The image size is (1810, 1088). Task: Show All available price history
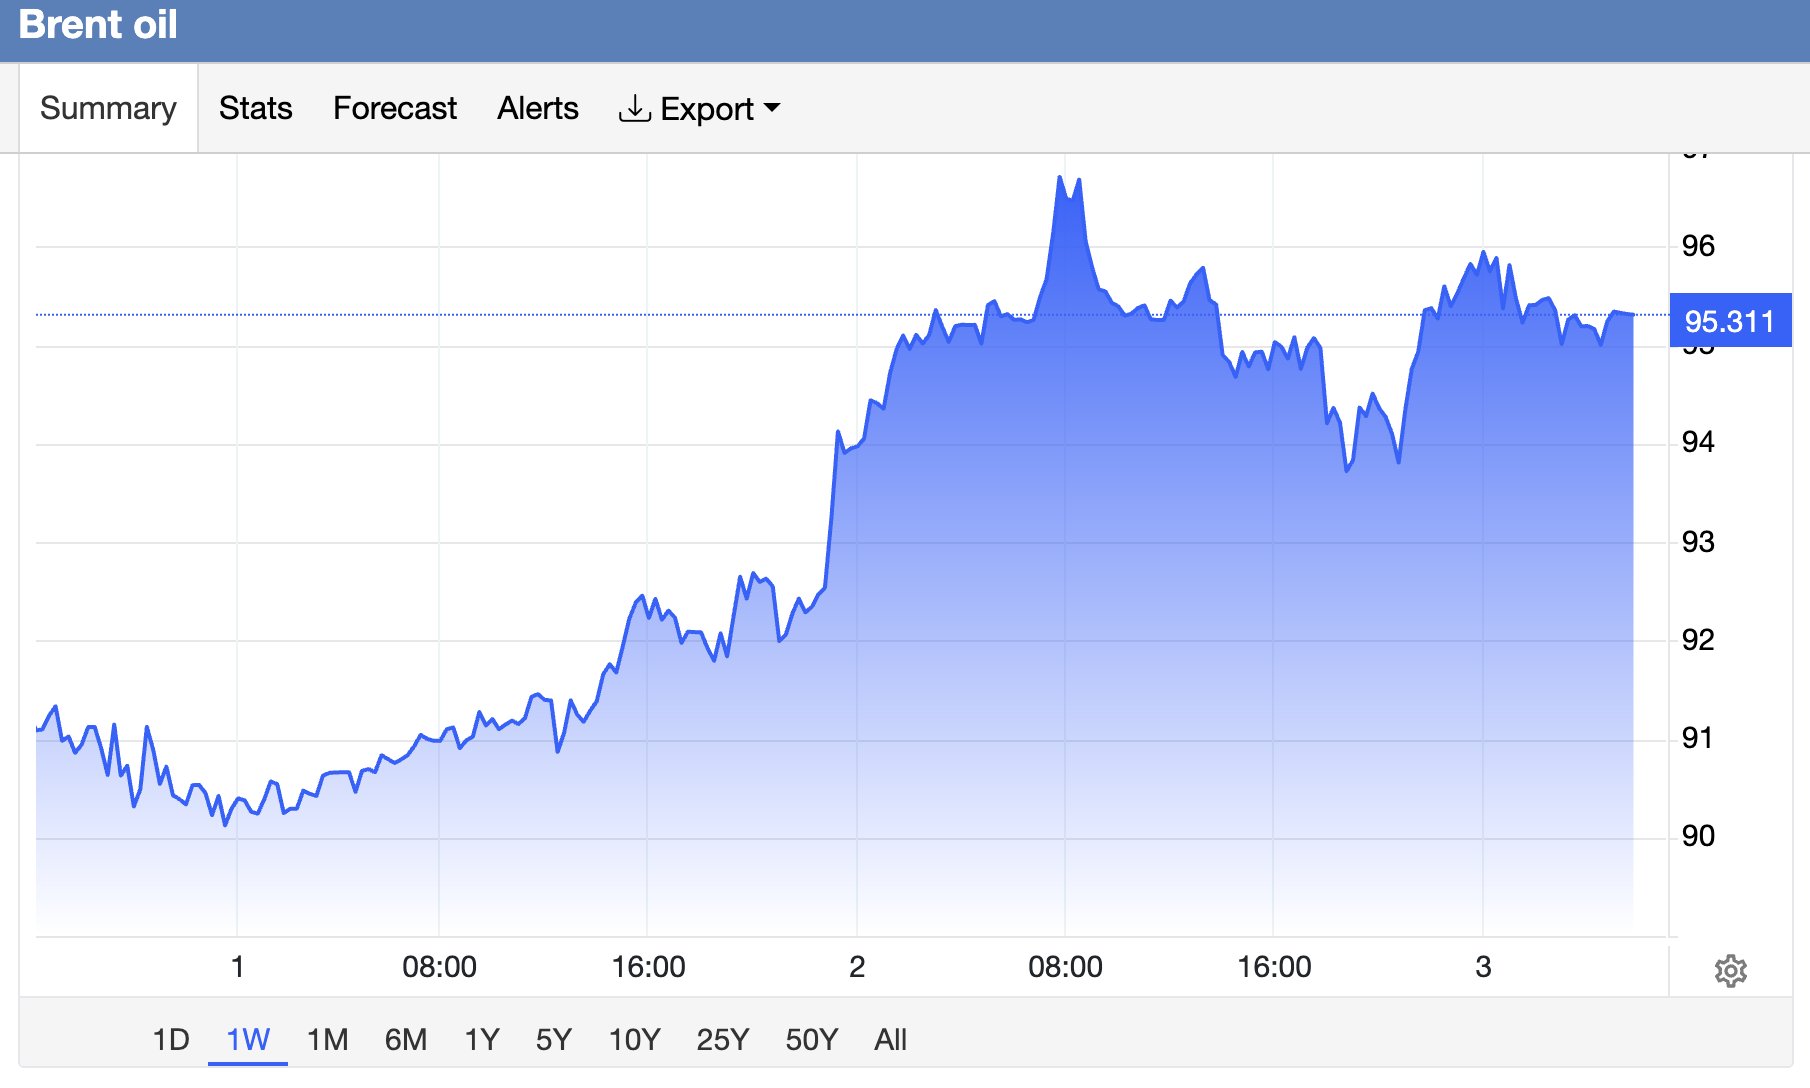[890, 1040]
